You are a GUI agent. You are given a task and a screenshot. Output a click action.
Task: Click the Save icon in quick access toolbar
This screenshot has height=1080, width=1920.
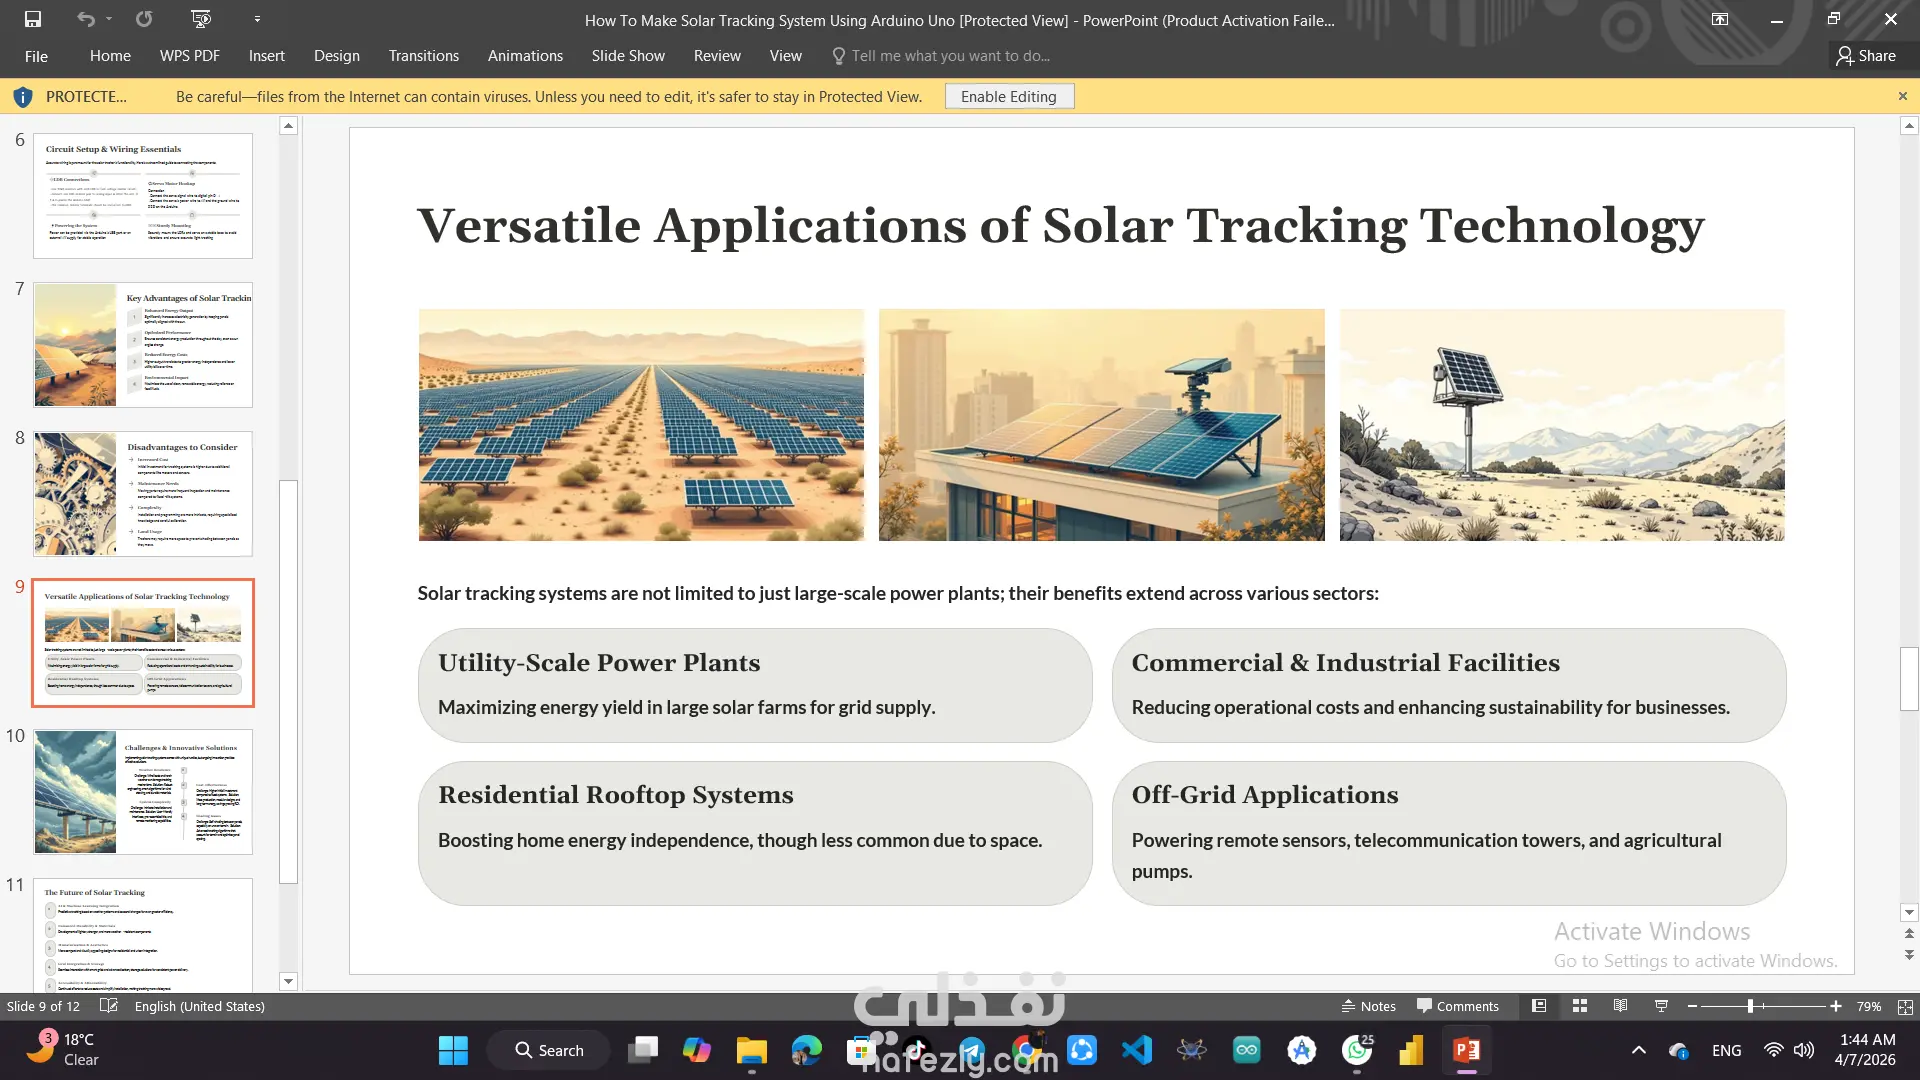tap(33, 19)
